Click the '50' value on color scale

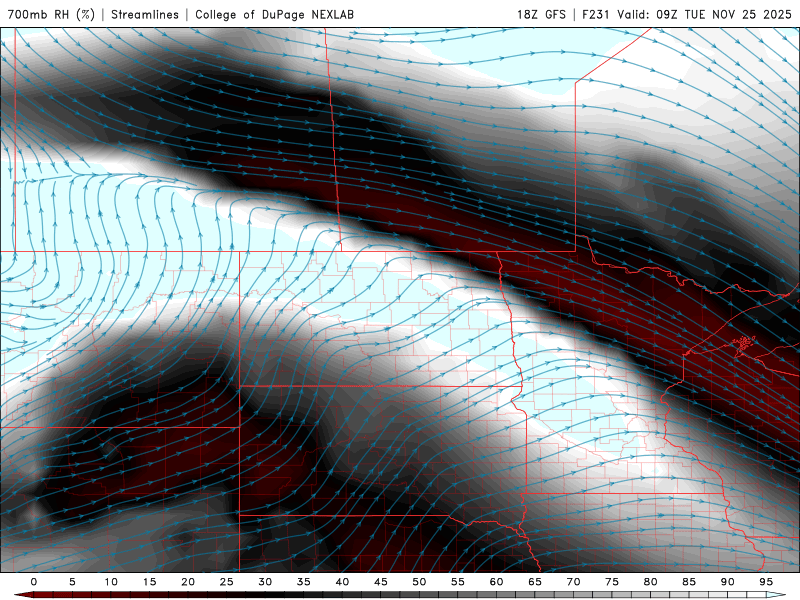tap(419, 582)
